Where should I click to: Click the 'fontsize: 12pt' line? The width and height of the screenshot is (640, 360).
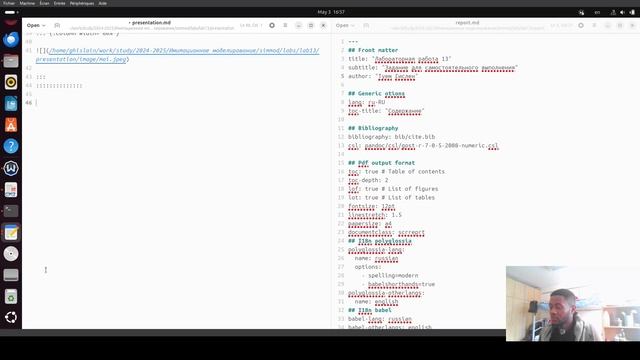[371, 206]
